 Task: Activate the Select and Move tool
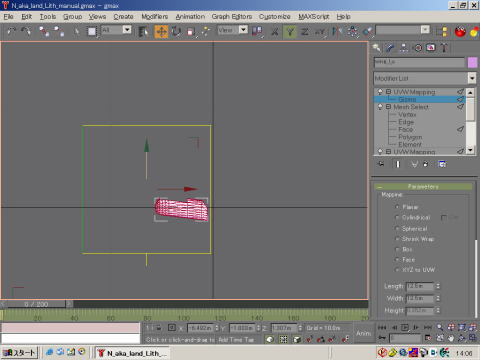point(161,31)
